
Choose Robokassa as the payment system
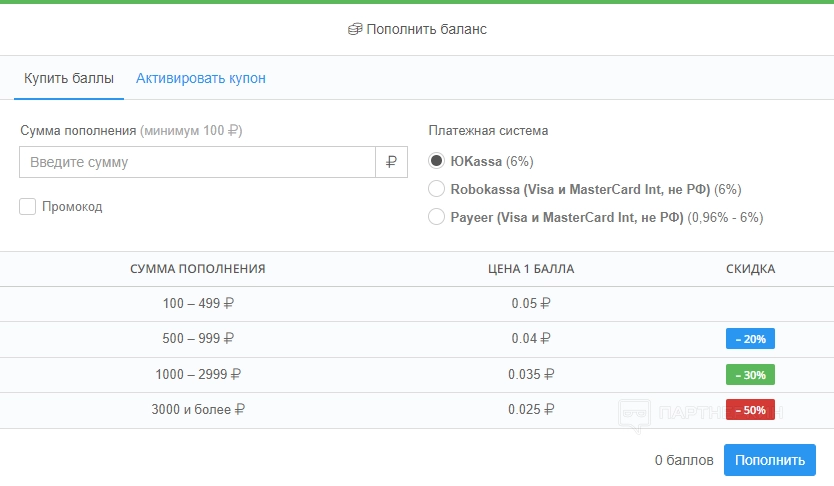point(436,189)
